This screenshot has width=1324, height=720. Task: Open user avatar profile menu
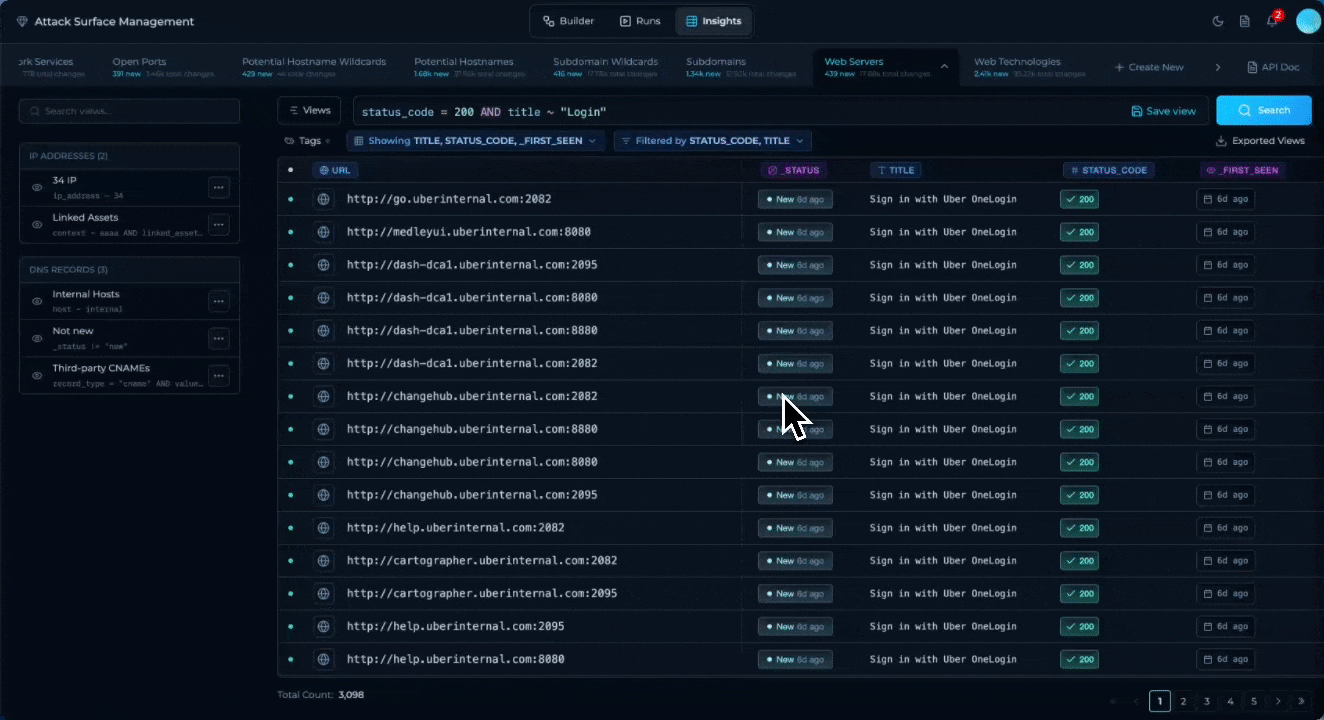pyautogui.click(x=1308, y=21)
